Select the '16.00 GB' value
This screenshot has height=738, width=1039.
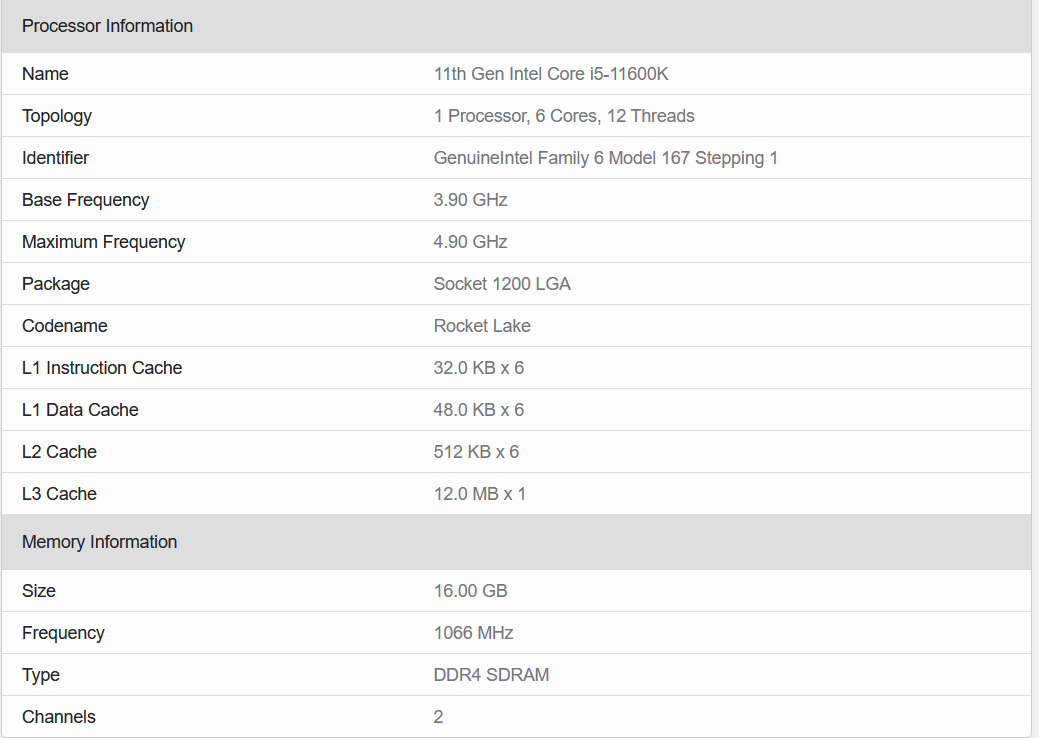click(x=470, y=590)
